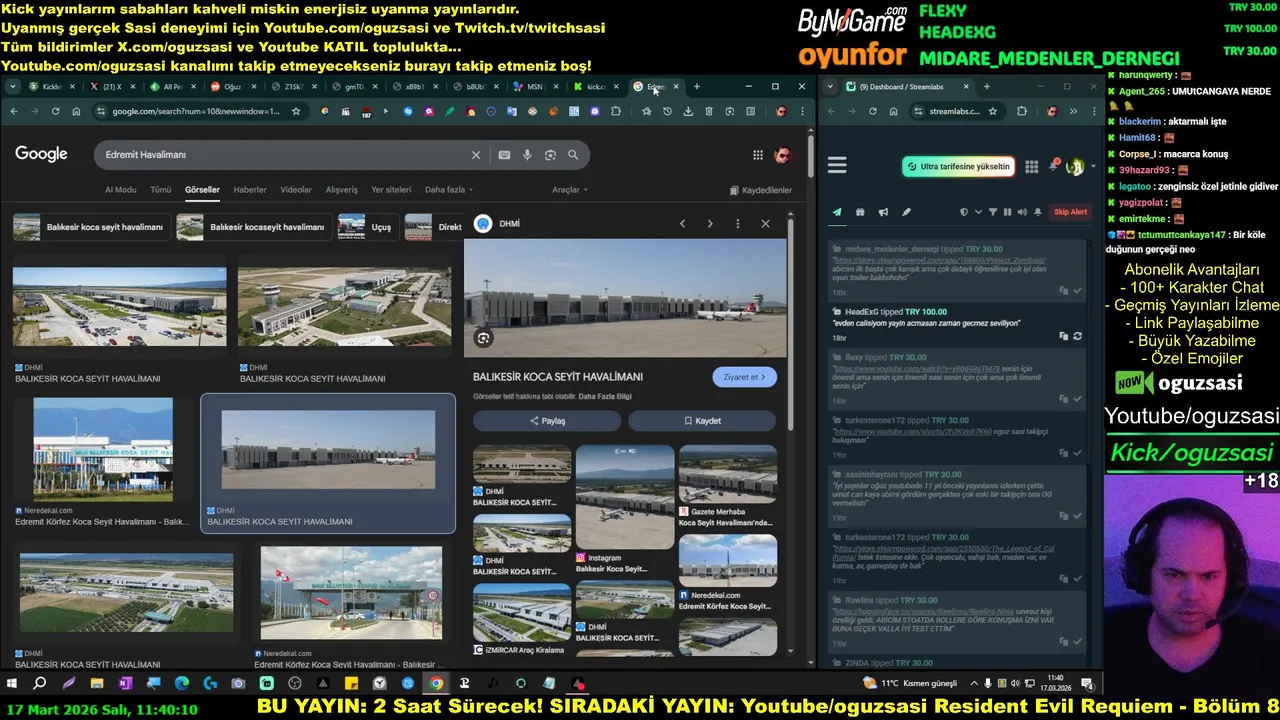The width and height of the screenshot is (1280, 720).
Task: Click the magnifier search button in Google
Action: [573, 155]
